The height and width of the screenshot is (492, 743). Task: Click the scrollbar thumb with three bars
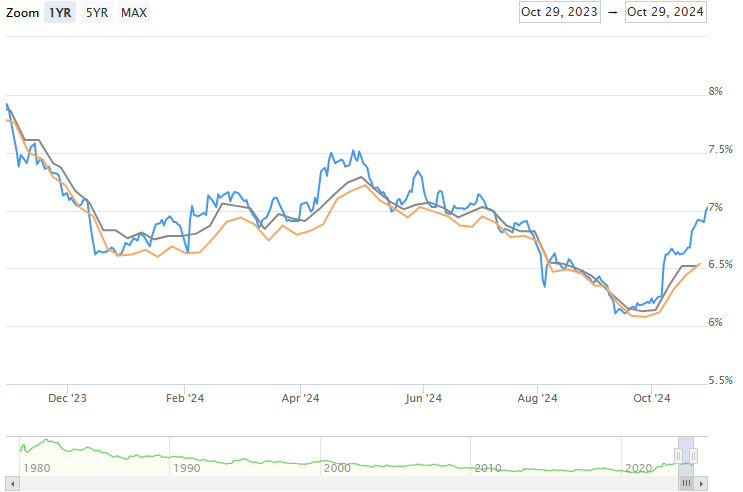point(686,484)
